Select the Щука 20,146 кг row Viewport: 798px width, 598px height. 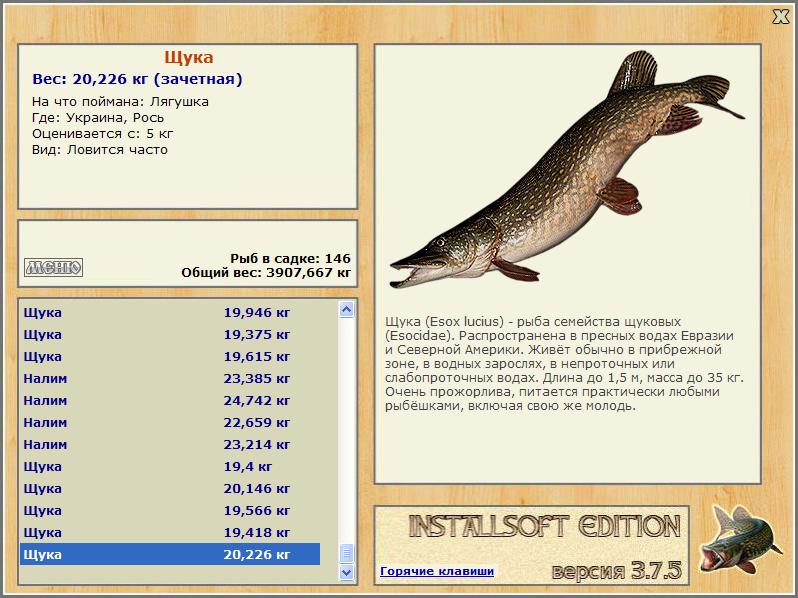click(x=170, y=488)
